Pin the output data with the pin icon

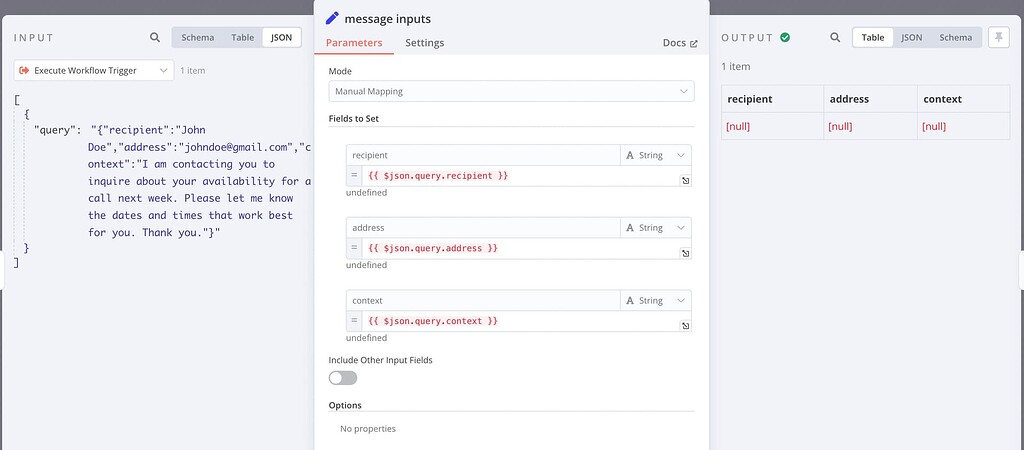(999, 37)
